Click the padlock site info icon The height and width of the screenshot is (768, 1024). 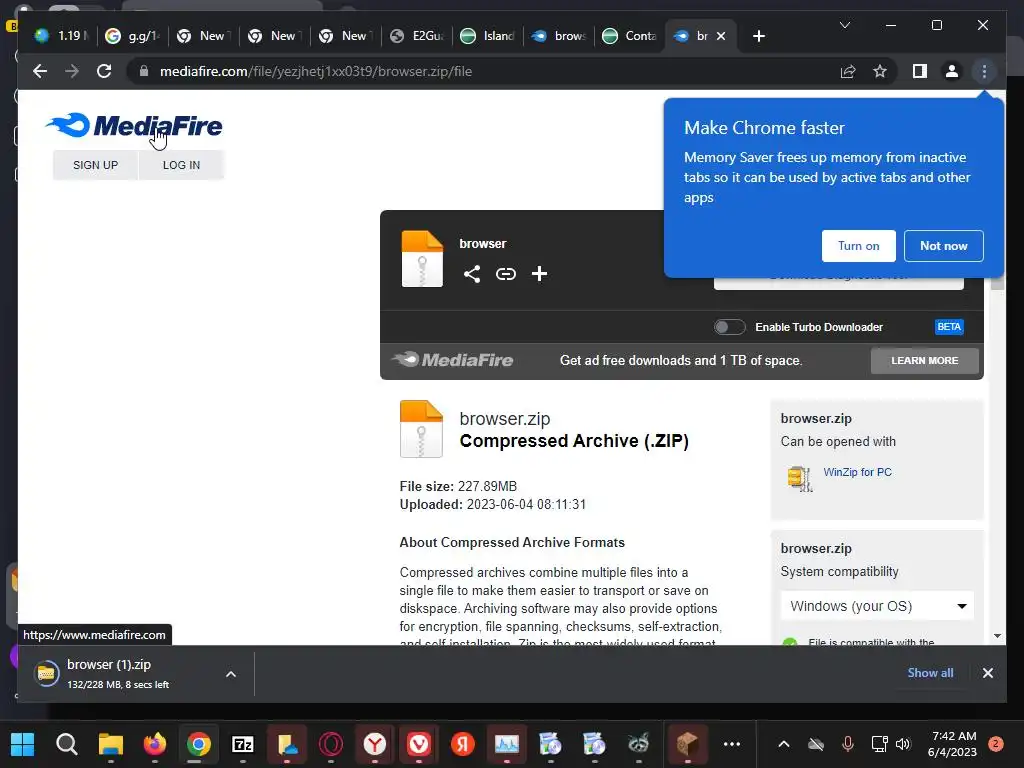pyautogui.click(x=144, y=71)
